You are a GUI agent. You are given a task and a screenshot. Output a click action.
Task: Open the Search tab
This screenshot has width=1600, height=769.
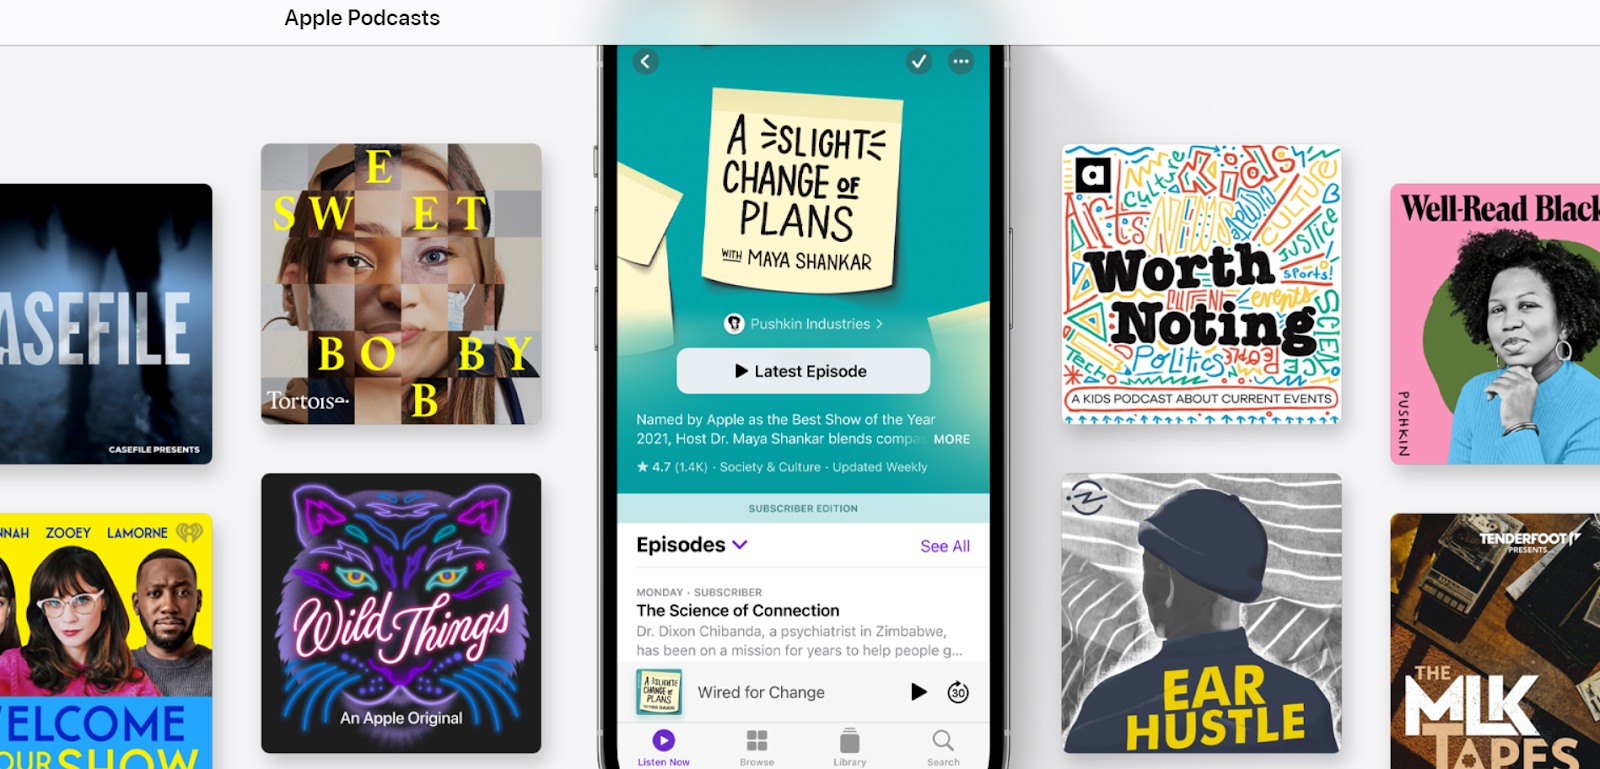click(x=943, y=747)
